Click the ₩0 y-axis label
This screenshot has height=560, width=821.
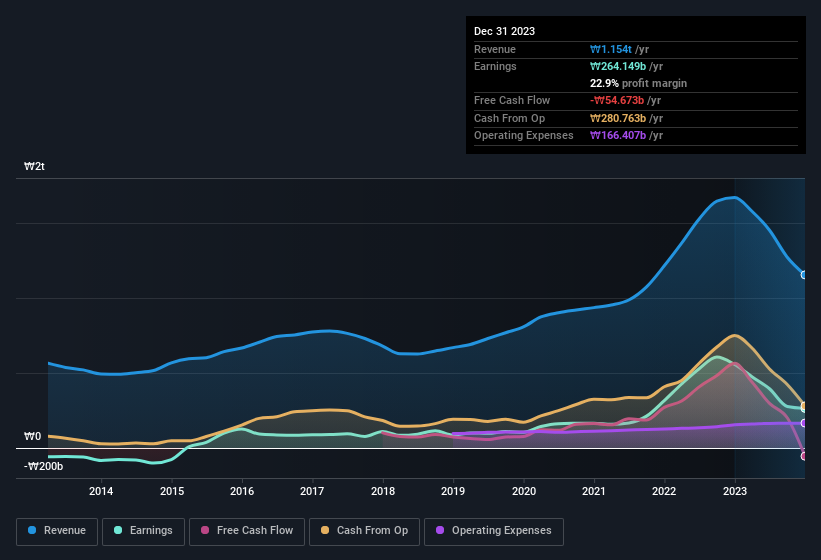click(x=32, y=437)
